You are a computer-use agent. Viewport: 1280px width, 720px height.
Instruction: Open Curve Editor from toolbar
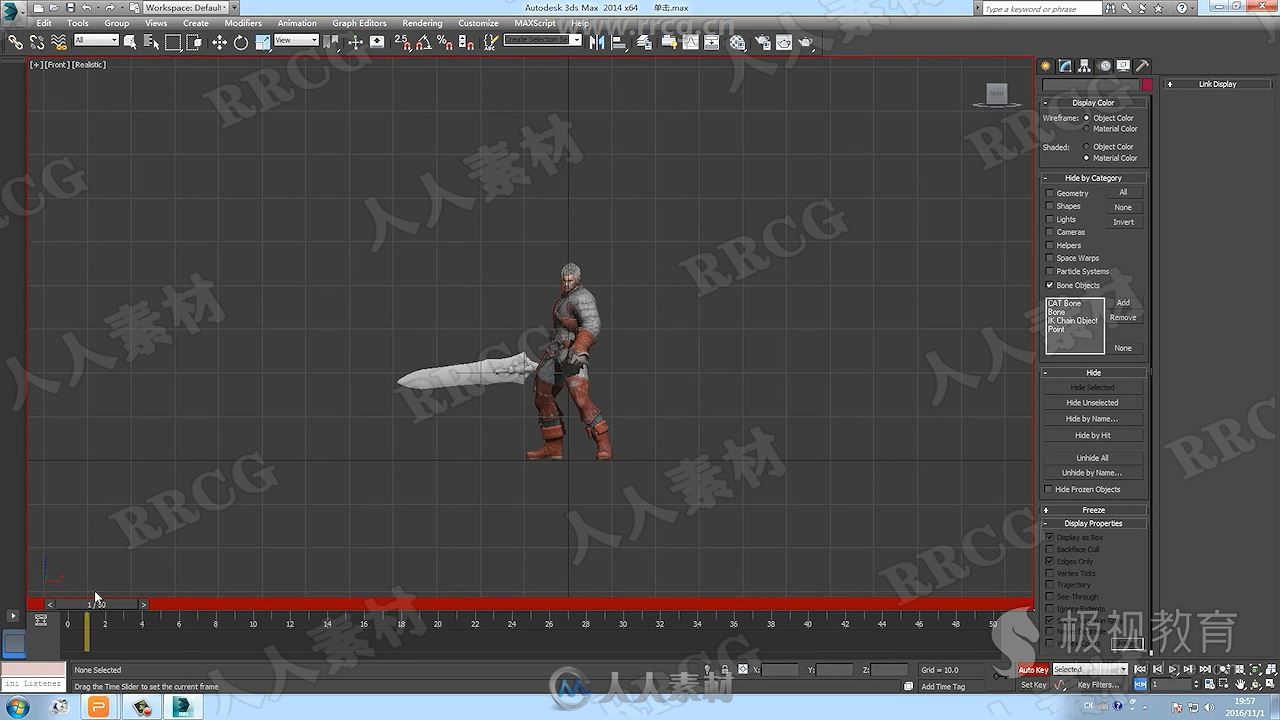pos(691,42)
